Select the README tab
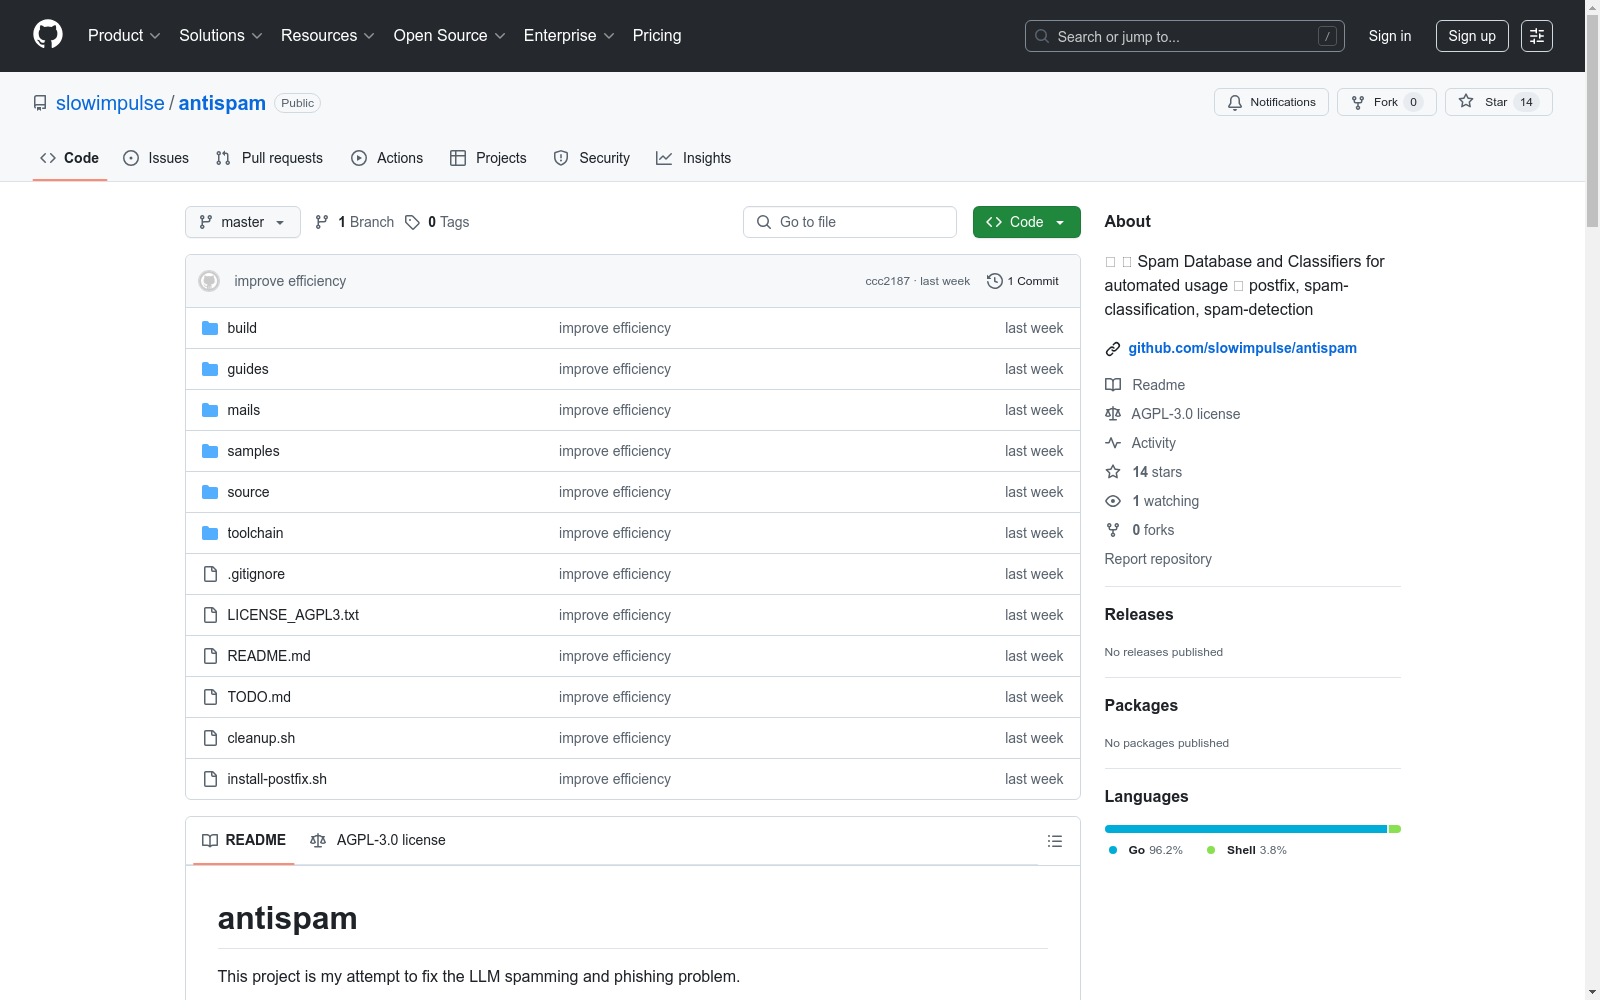The image size is (1600, 1000). point(244,840)
